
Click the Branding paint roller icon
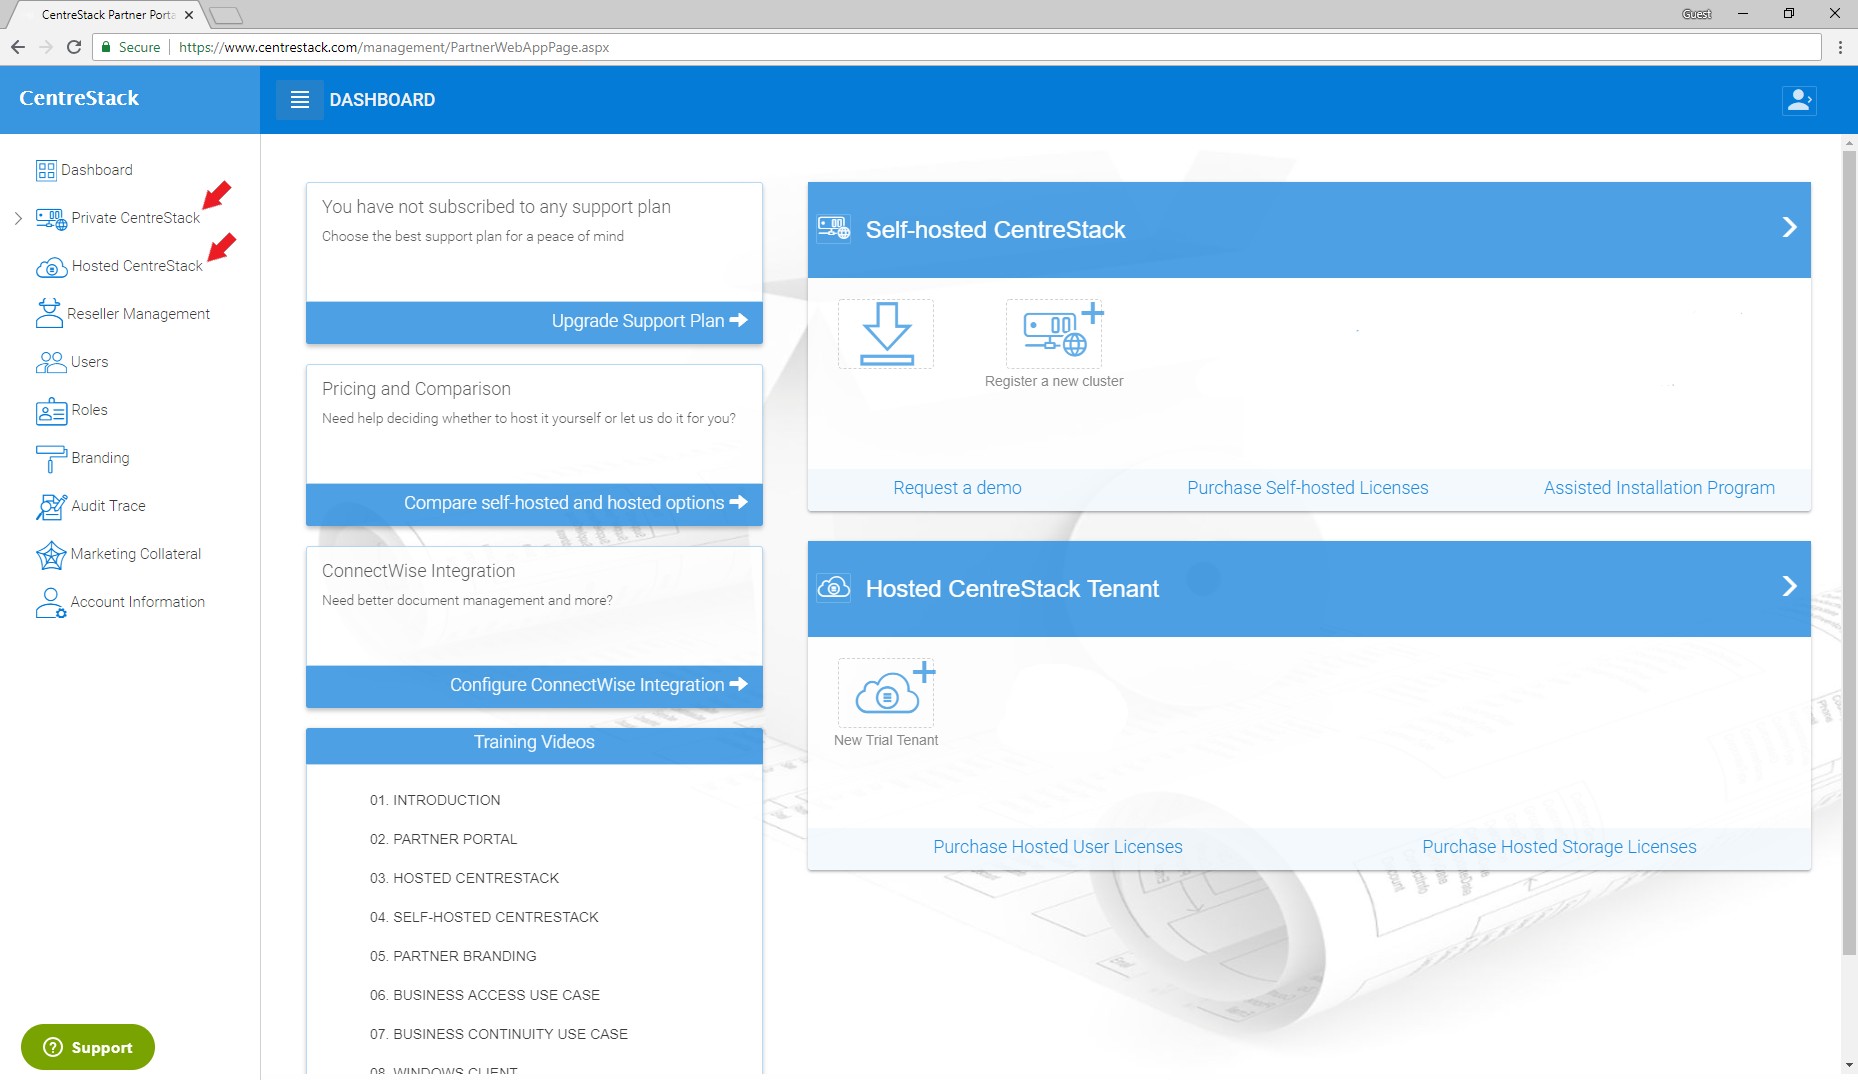click(x=51, y=459)
